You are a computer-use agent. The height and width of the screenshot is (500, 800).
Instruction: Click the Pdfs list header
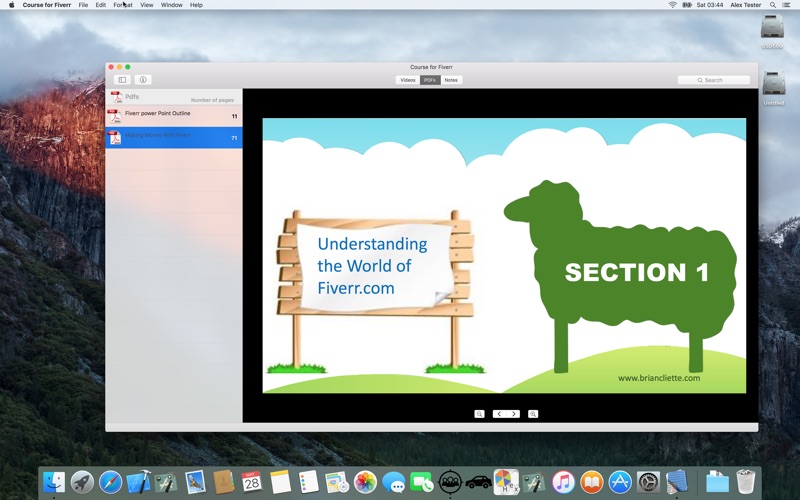click(132, 96)
